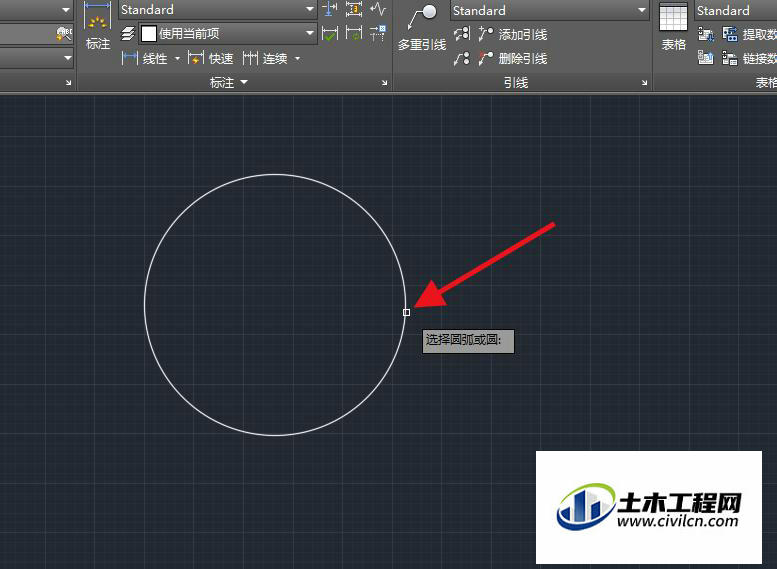Expand the 标注 panel title
777x569 pixels.
click(228, 82)
